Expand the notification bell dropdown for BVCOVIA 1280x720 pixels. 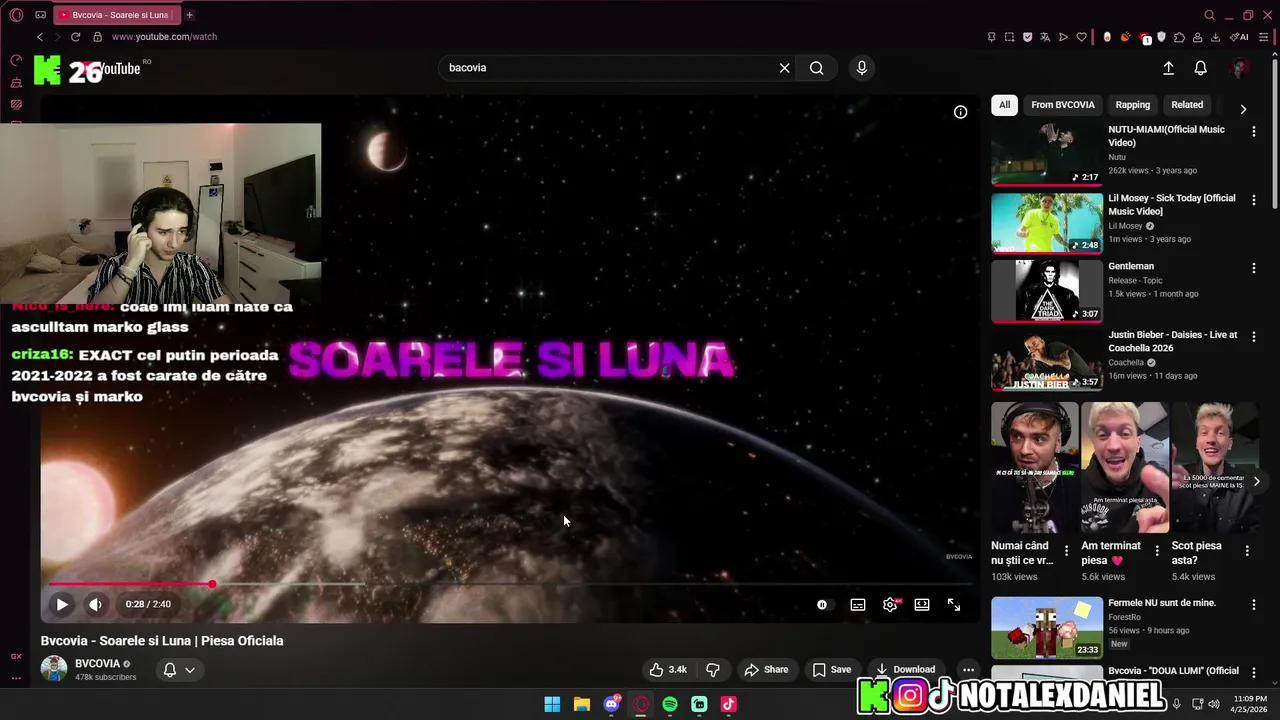178,670
